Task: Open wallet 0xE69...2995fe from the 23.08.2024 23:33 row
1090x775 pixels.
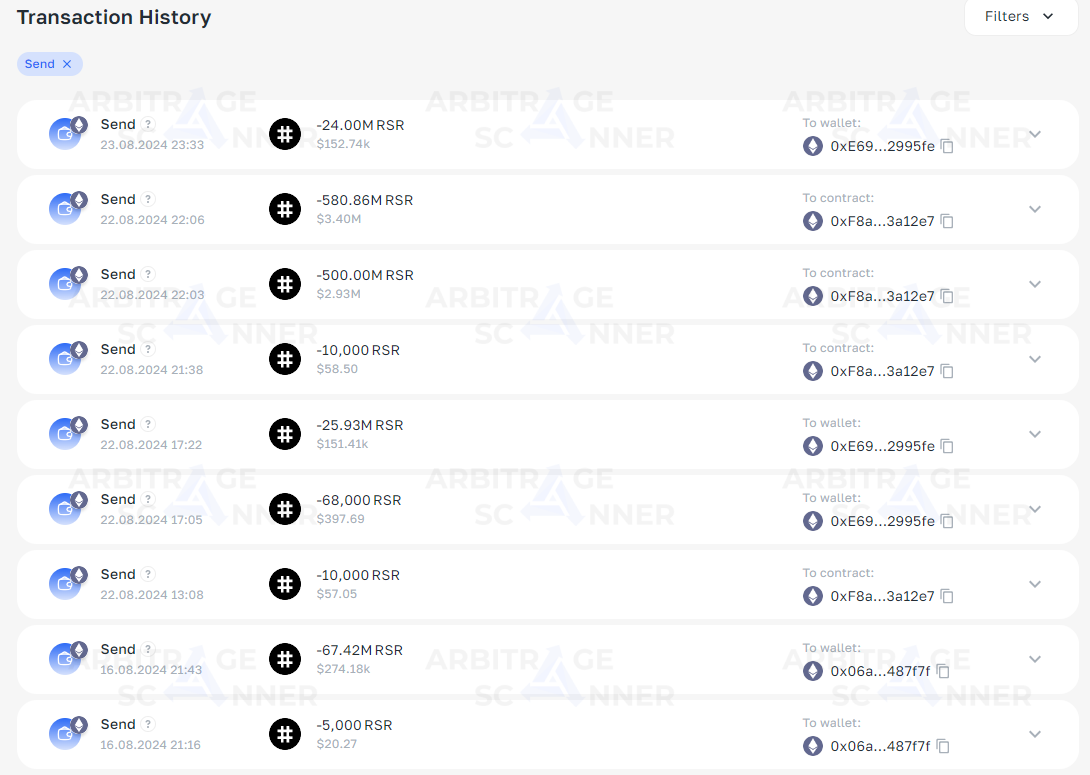Action: [x=882, y=147]
